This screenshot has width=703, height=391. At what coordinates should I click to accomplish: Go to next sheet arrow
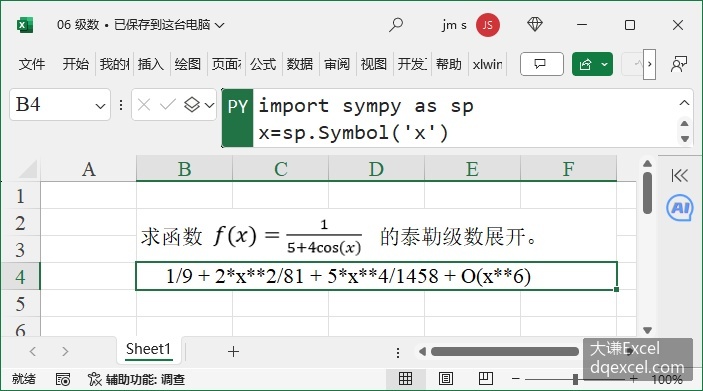point(65,351)
